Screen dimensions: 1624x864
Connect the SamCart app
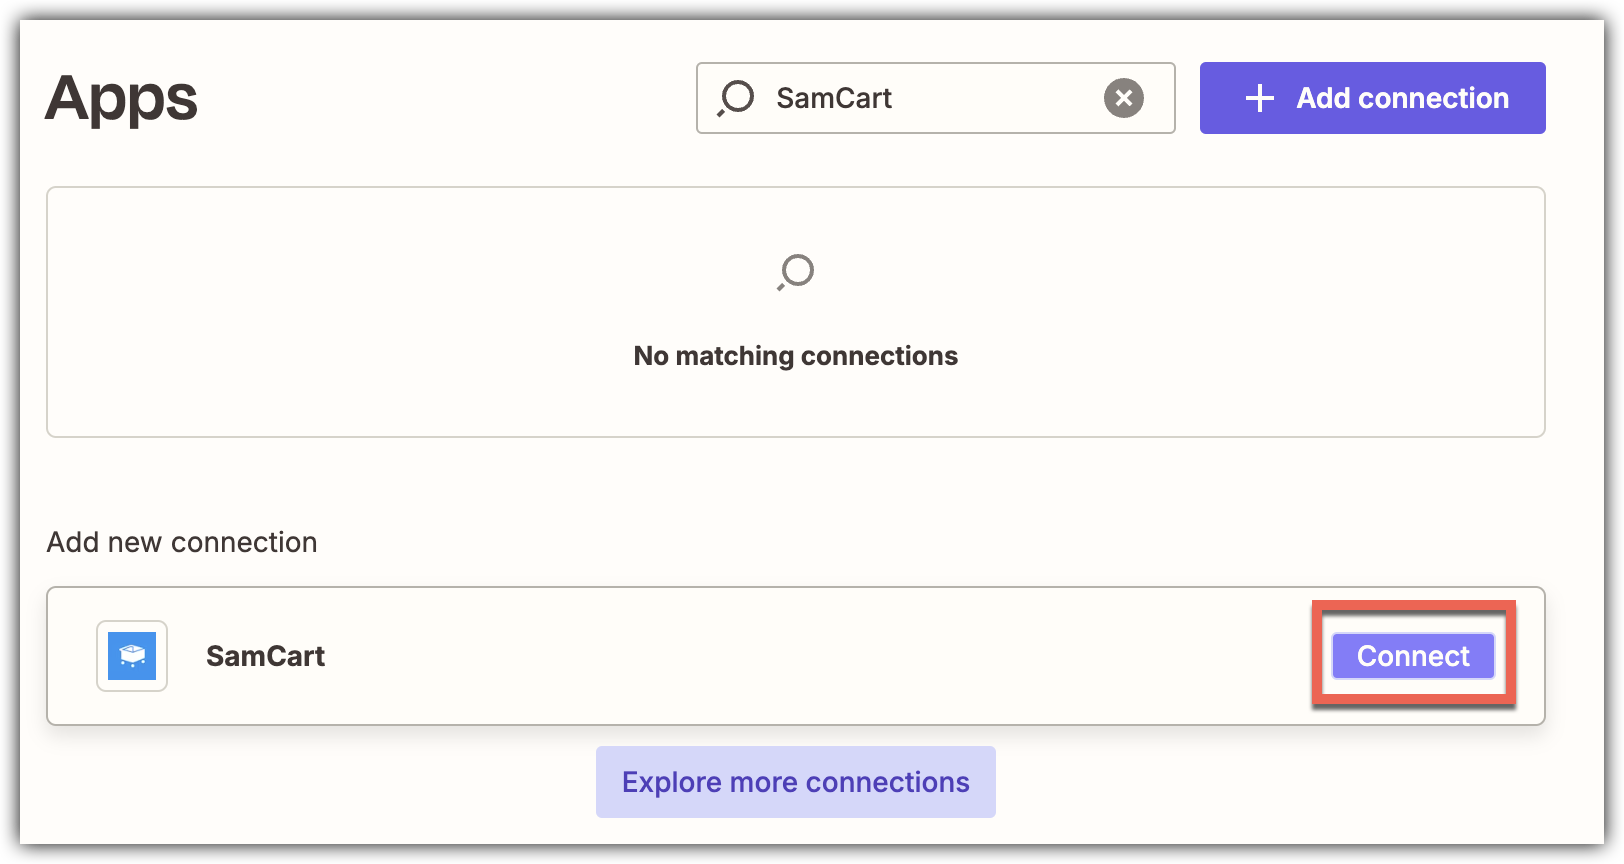(x=1413, y=656)
